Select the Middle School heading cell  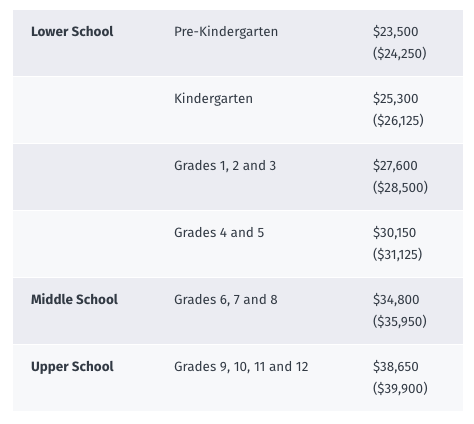coord(74,299)
